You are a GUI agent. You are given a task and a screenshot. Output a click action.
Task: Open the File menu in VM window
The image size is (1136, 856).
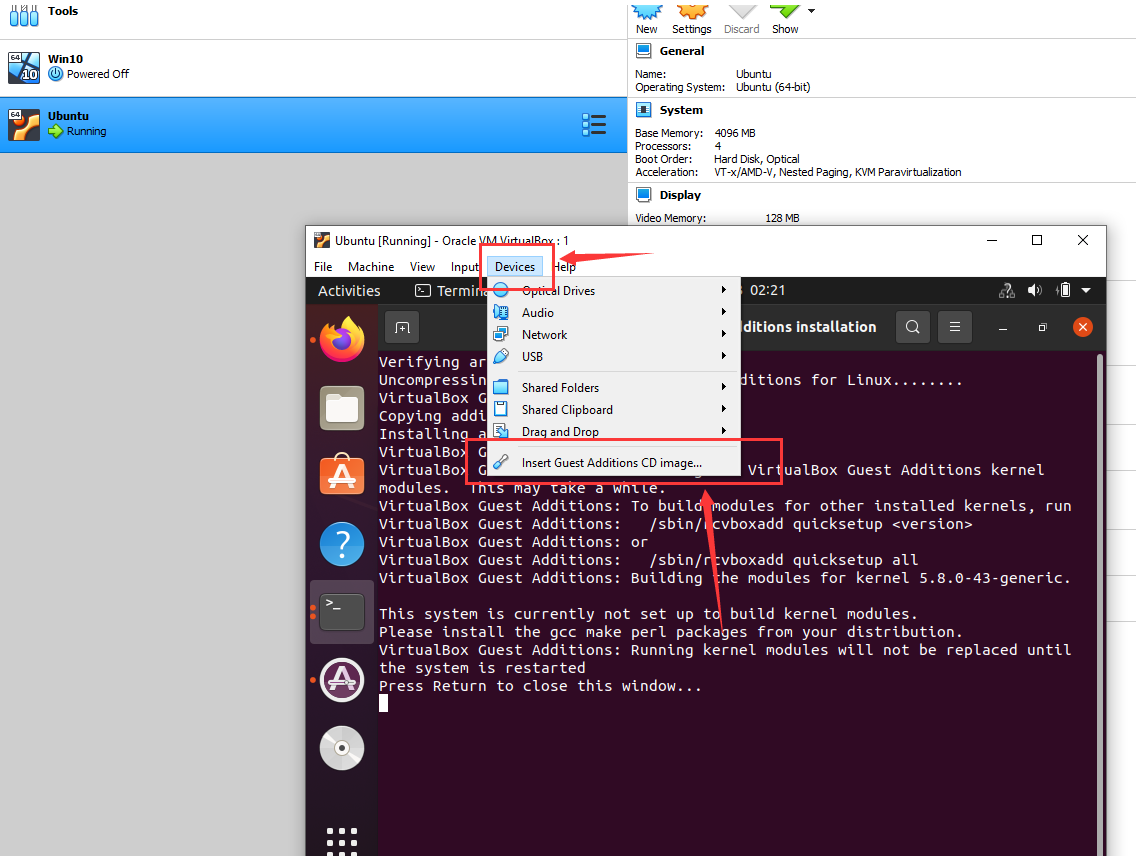[323, 267]
